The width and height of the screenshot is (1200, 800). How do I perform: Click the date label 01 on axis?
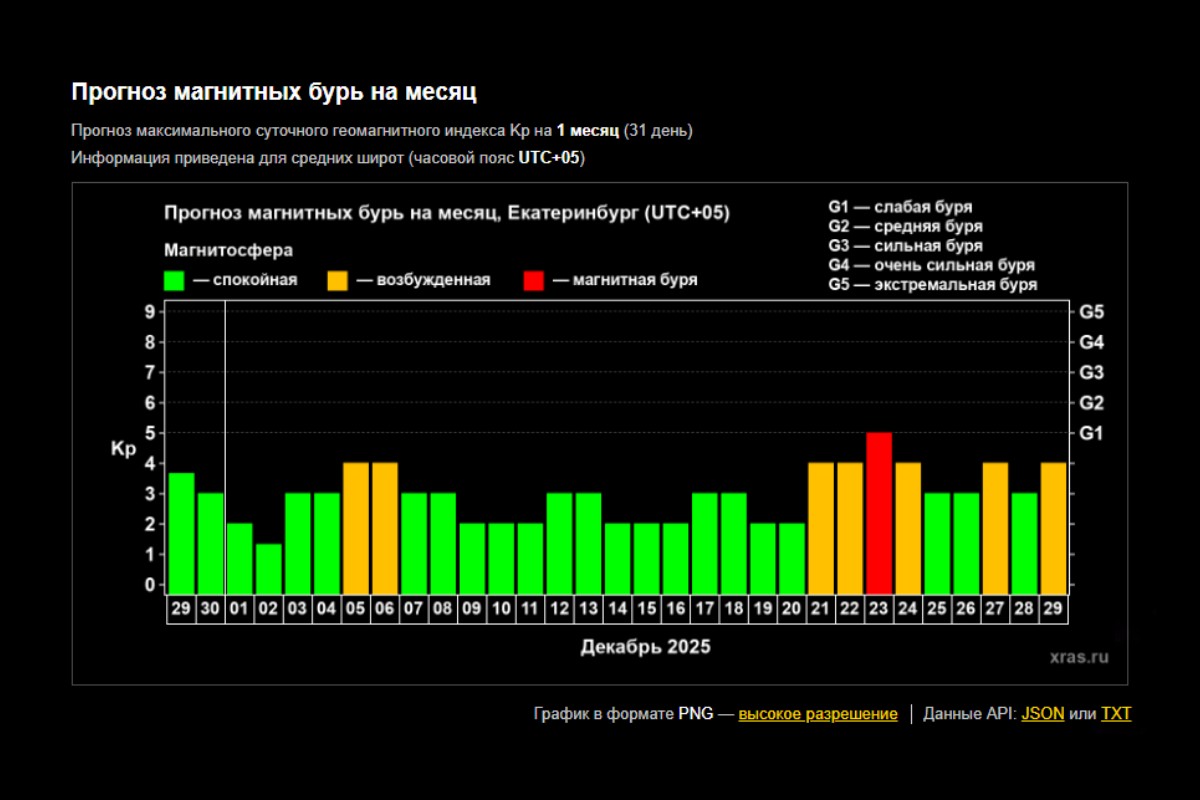coord(240,609)
